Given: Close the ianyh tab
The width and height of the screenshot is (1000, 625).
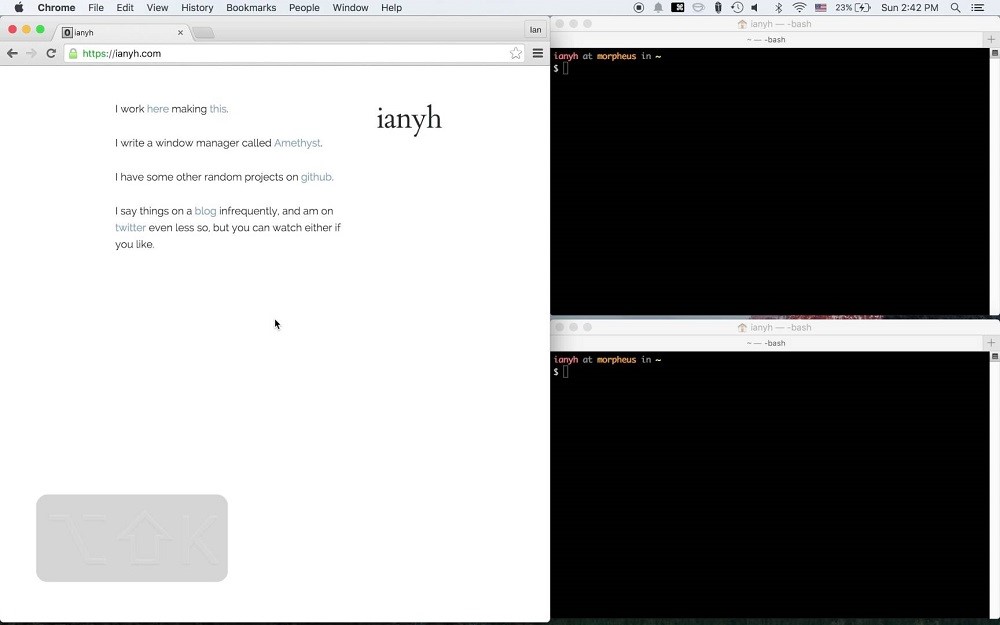Looking at the screenshot, I should [180, 33].
